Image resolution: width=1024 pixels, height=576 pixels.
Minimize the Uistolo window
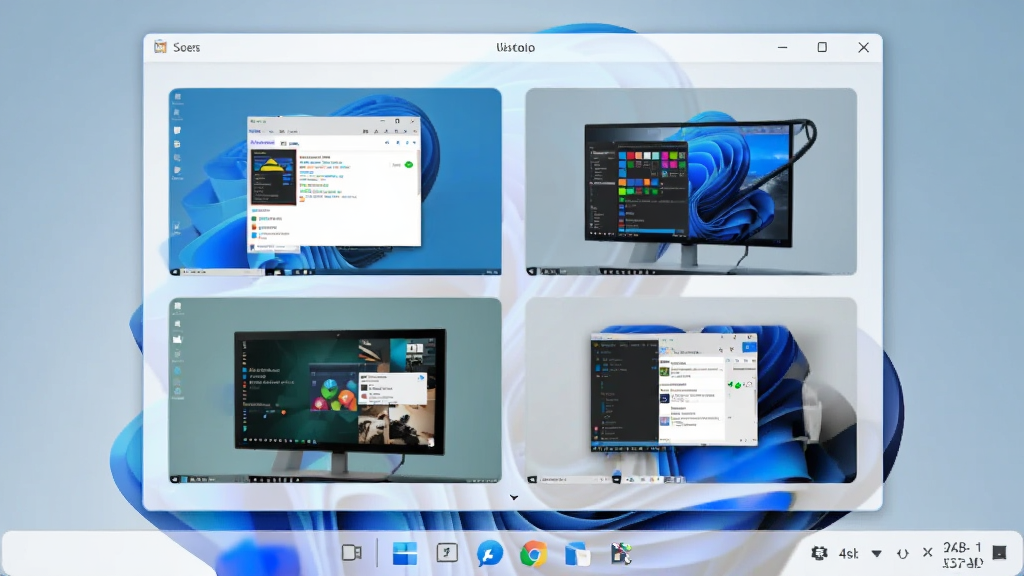tap(782, 47)
